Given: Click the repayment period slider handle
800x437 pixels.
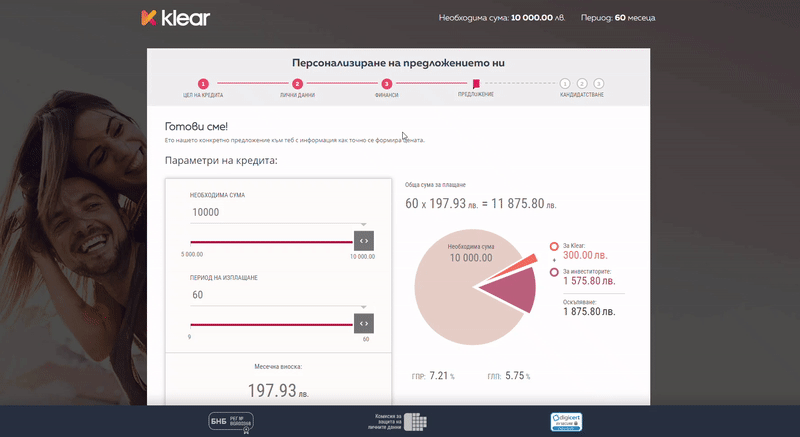Looking at the screenshot, I should (364, 323).
